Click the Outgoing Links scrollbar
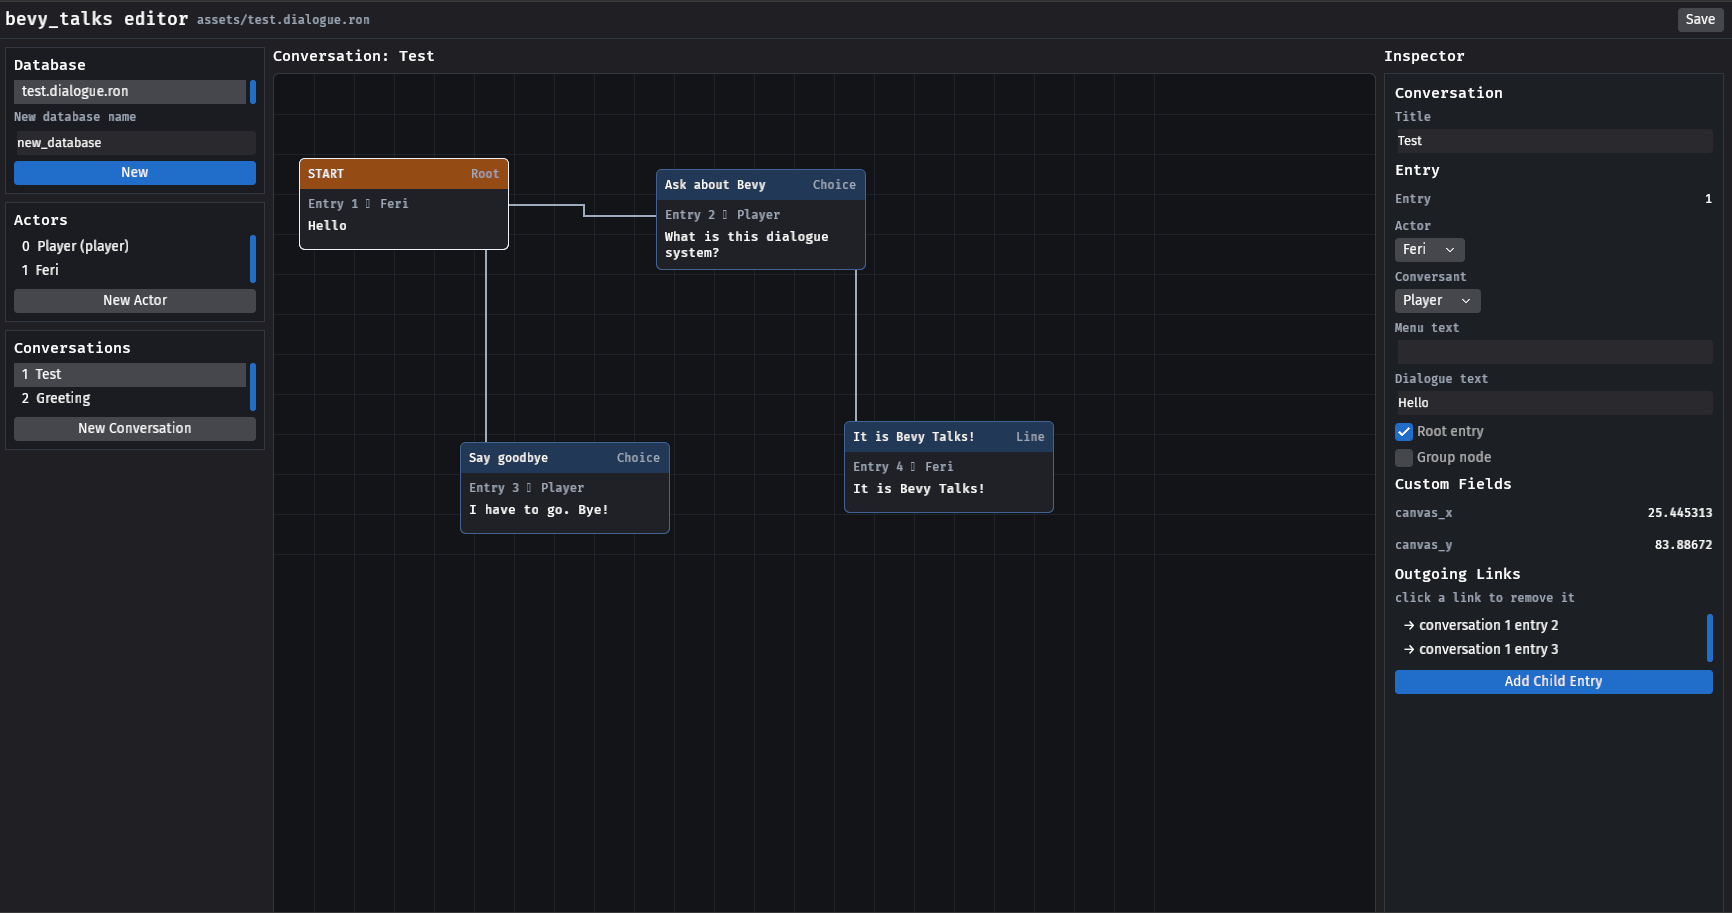 1710,638
